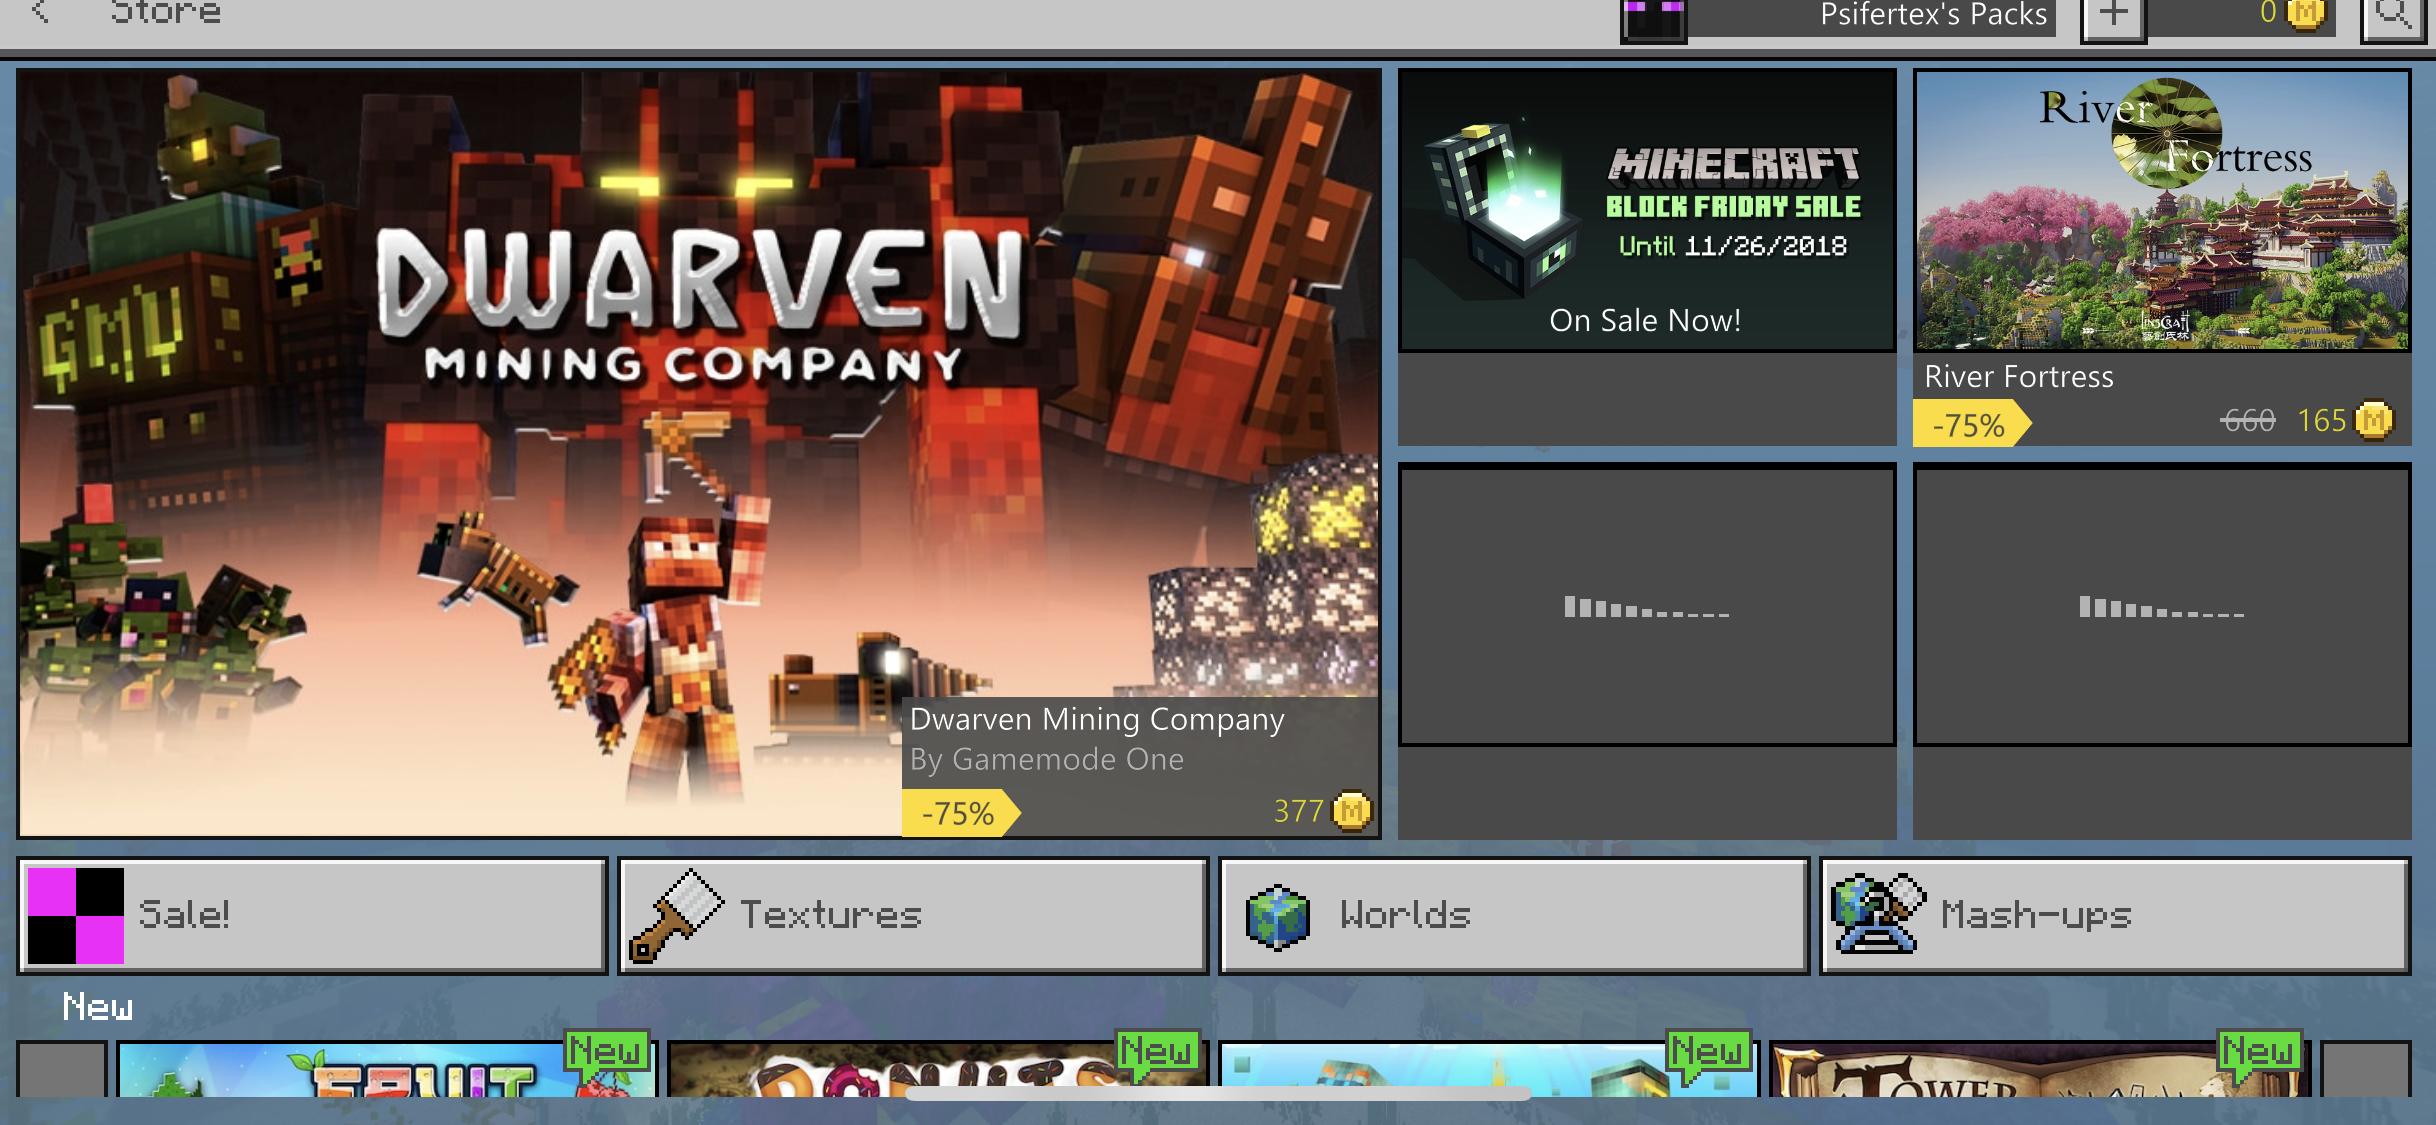Click the horizontal scrollbar at bottom
The height and width of the screenshot is (1125, 2436).
click(1217, 1093)
